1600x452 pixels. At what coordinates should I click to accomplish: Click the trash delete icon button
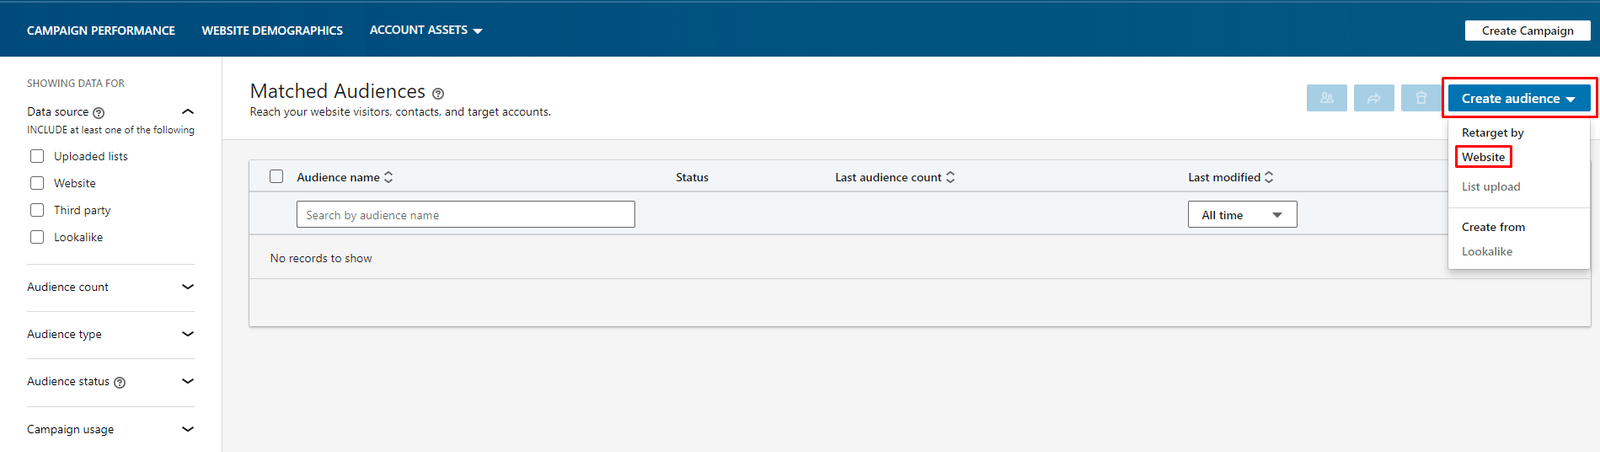pyautogui.click(x=1421, y=98)
